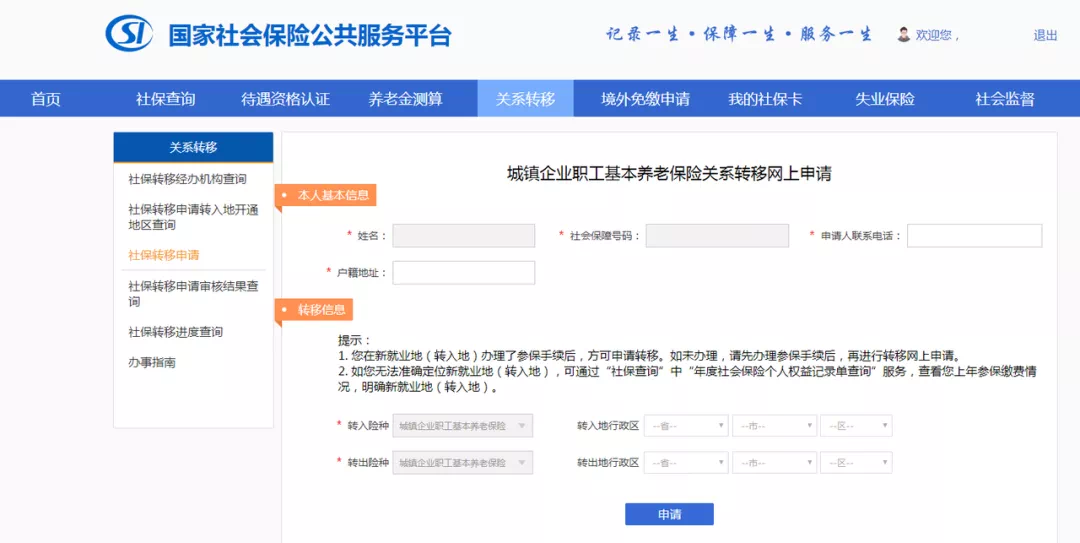Go to the 社保查询 menu
The width and height of the screenshot is (1080, 543).
click(166, 99)
